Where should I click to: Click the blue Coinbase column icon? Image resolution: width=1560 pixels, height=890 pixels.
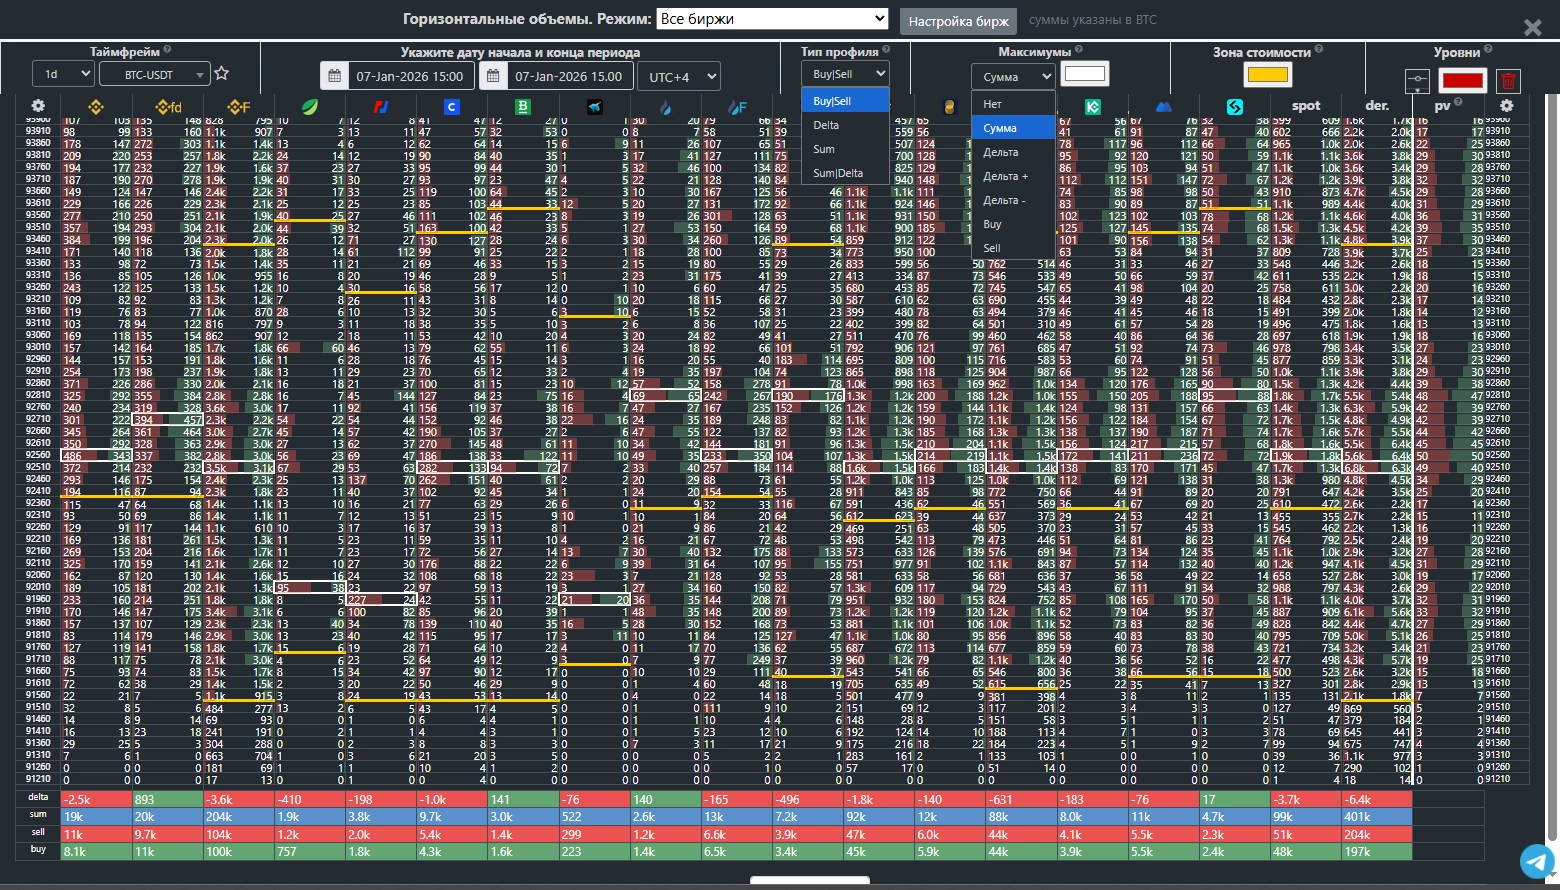[x=452, y=106]
